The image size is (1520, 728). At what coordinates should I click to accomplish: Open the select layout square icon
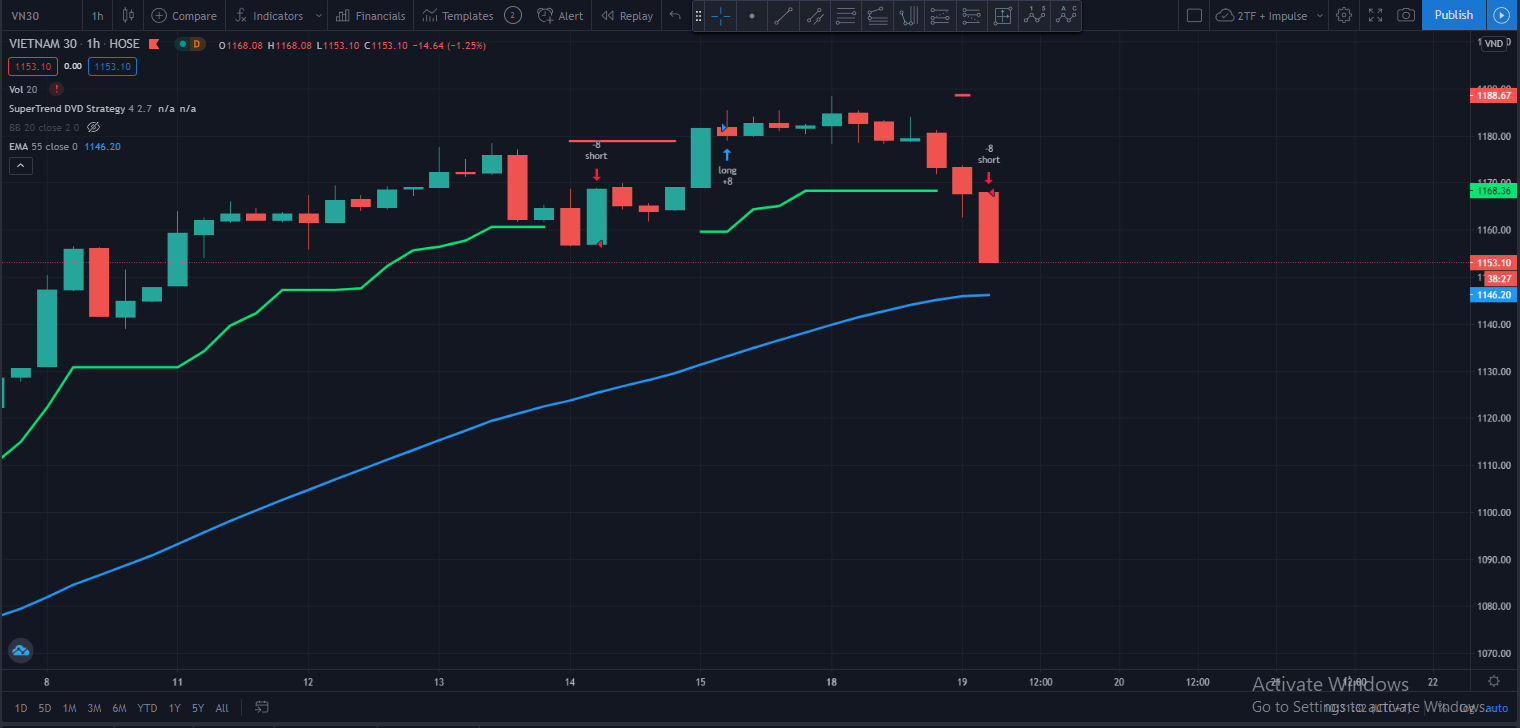[x=1193, y=15]
